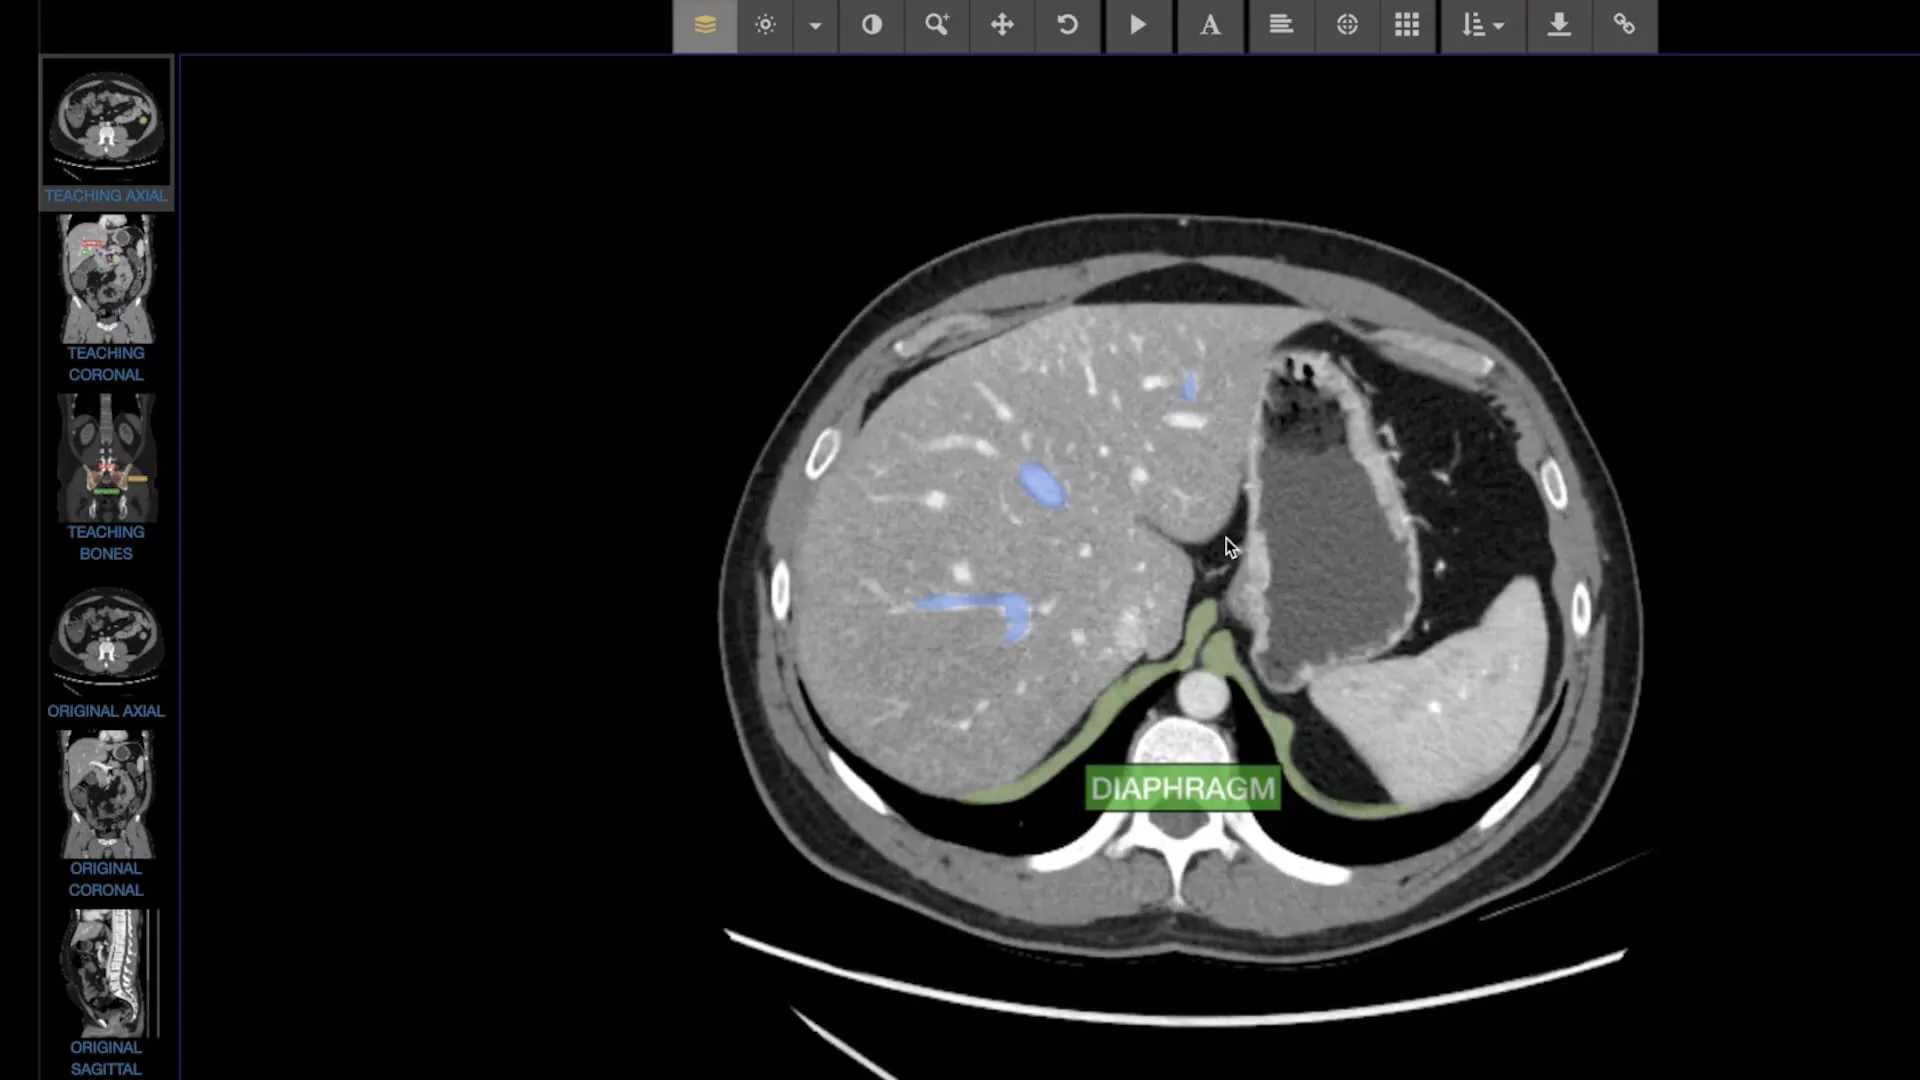1920x1080 pixels.
Task: Start cine playback with play button
Action: [x=1138, y=25]
